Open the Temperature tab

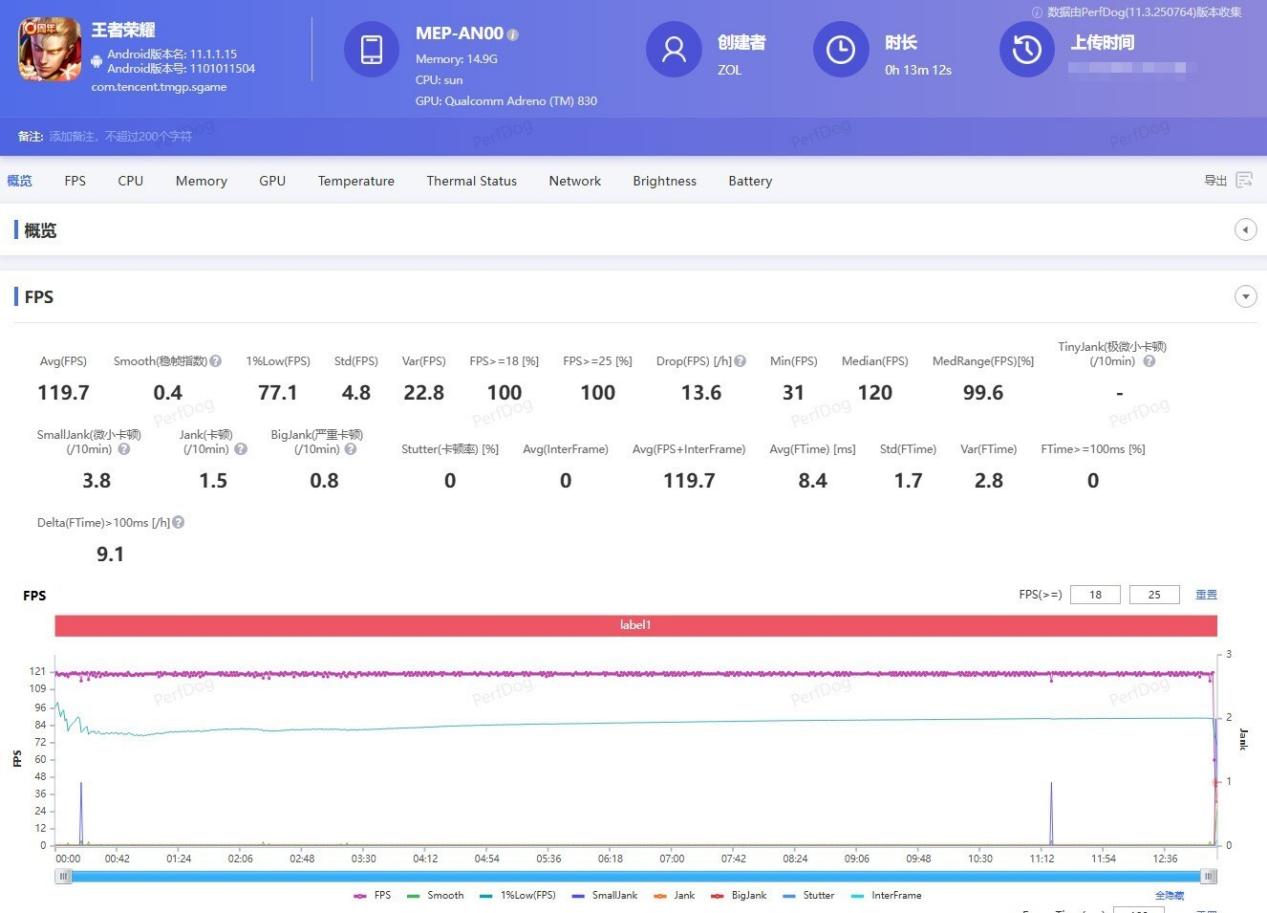(x=356, y=181)
